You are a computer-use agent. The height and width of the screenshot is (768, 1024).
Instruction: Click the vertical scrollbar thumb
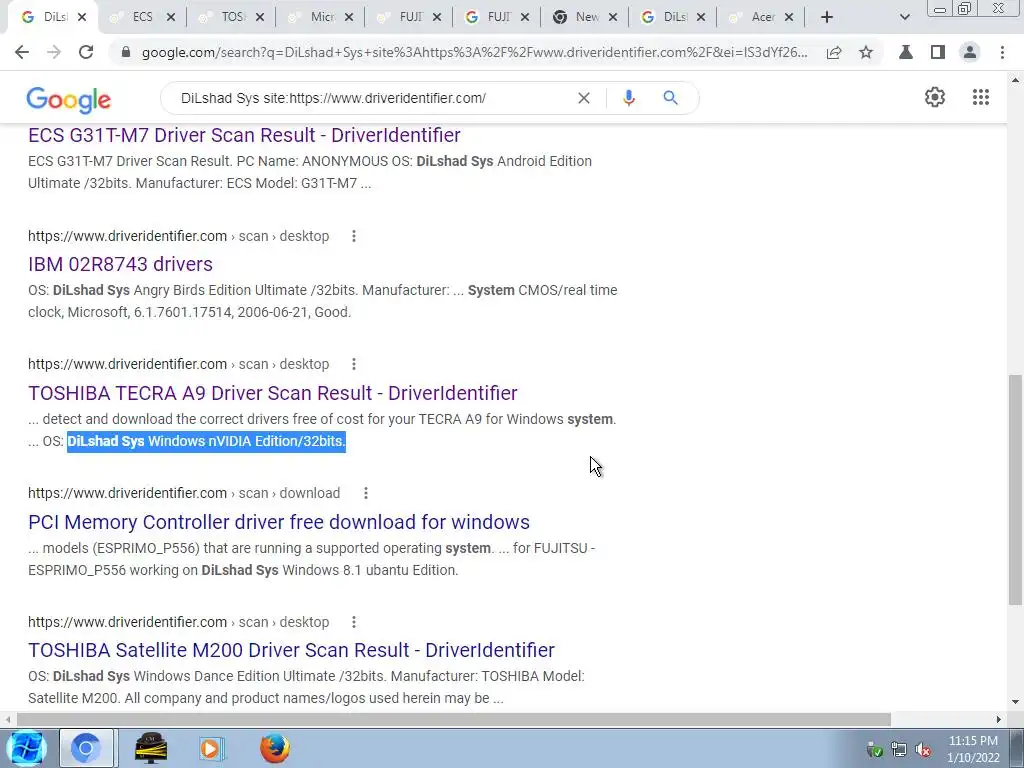[x=1016, y=490]
